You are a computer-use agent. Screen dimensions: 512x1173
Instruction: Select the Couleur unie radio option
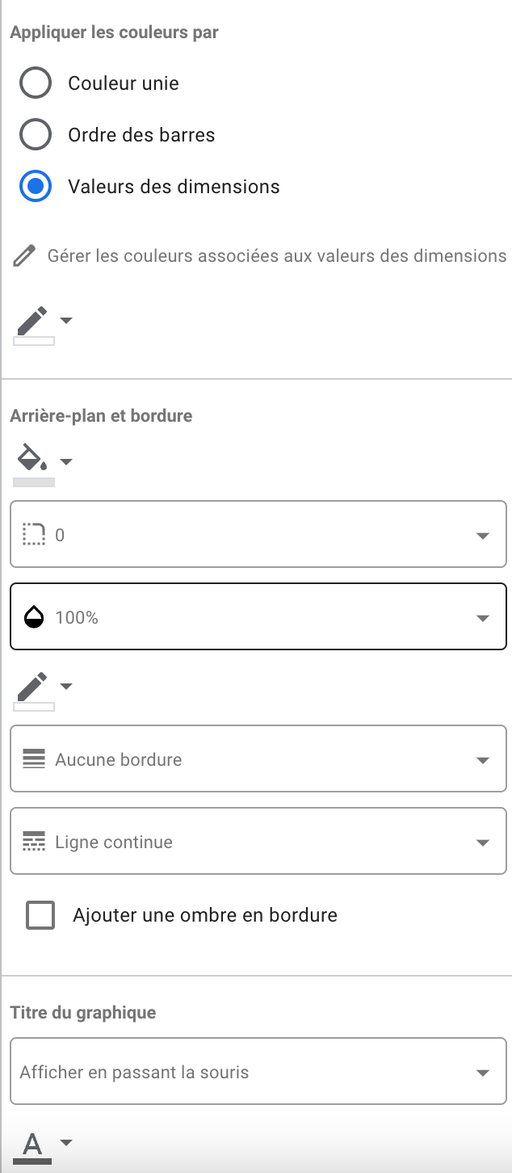click(x=35, y=82)
